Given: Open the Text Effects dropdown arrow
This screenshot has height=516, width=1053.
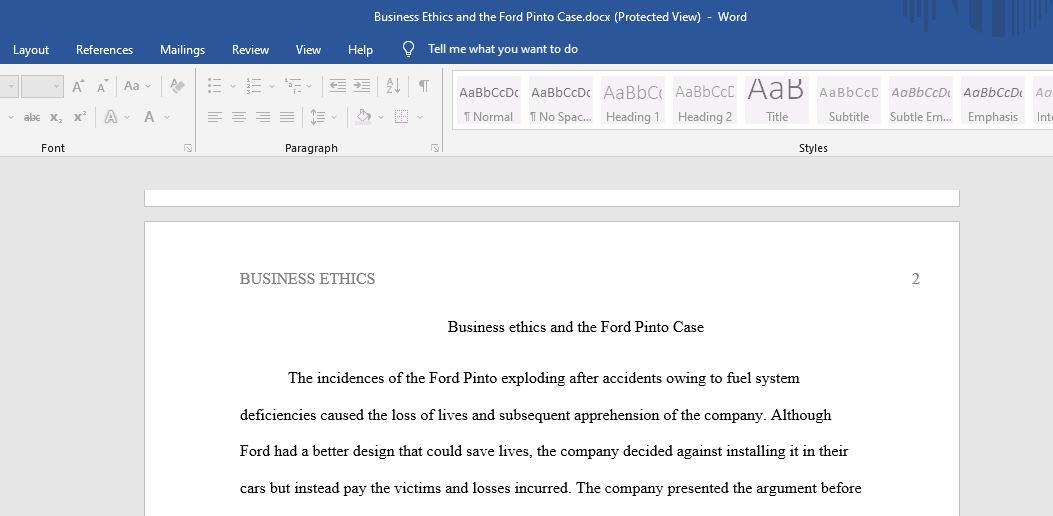Looking at the screenshot, I should [x=127, y=118].
